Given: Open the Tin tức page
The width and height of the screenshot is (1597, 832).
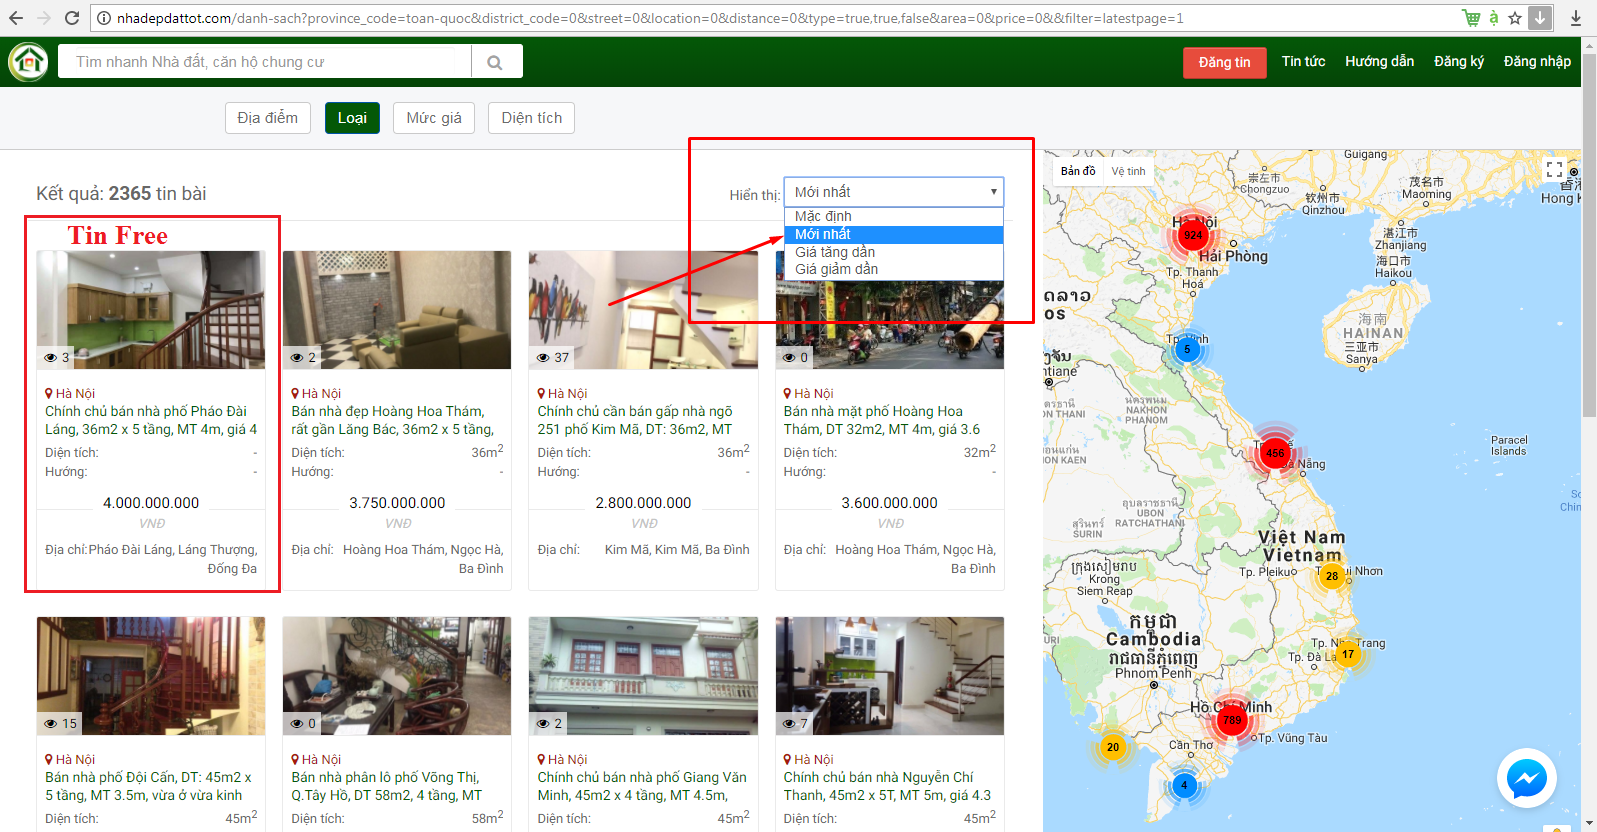Looking at the screenshot, I should click(x=1304, y=61).
